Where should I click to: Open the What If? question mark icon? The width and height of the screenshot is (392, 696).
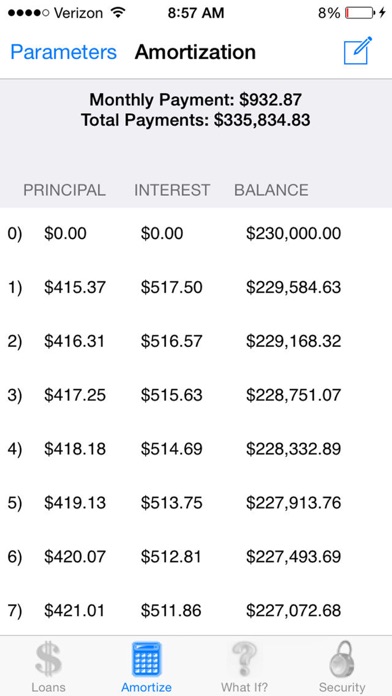[x=244, y=660]
